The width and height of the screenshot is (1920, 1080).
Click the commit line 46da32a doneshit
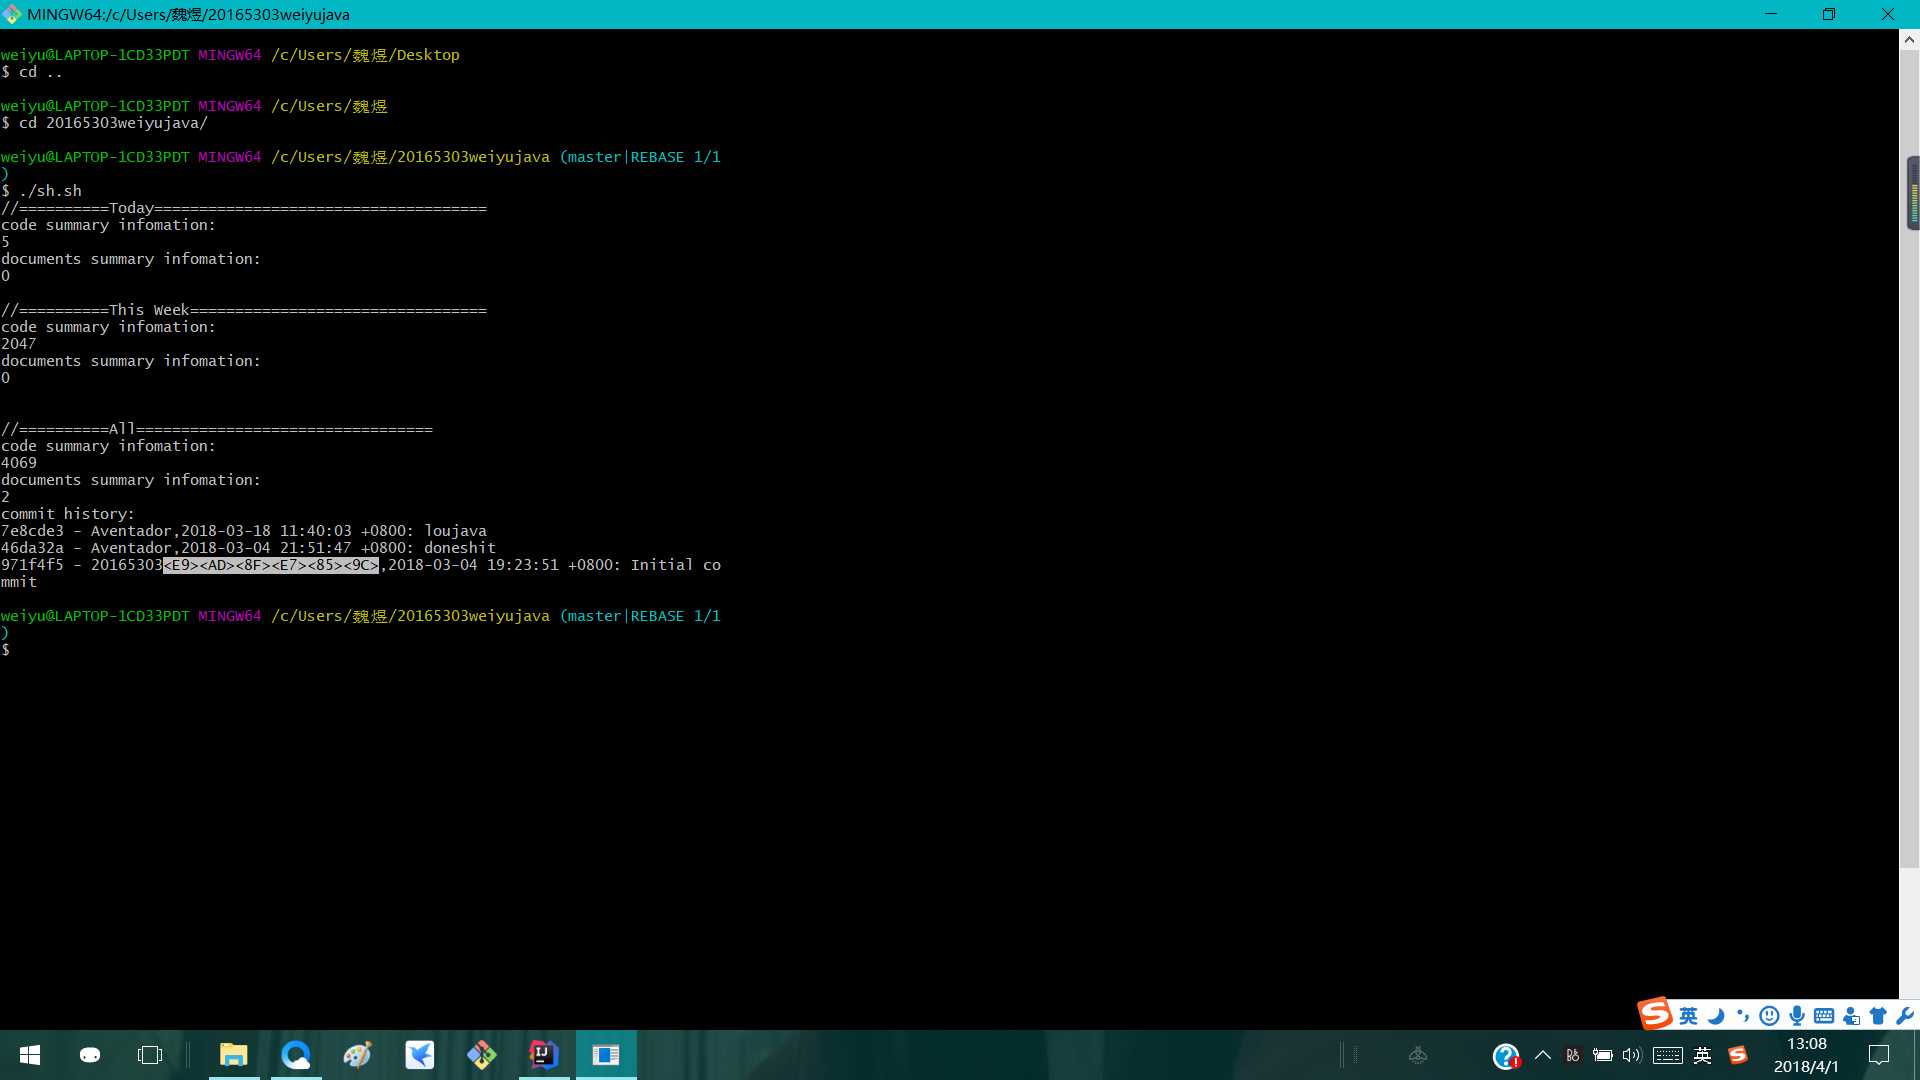tap(248, 548)
